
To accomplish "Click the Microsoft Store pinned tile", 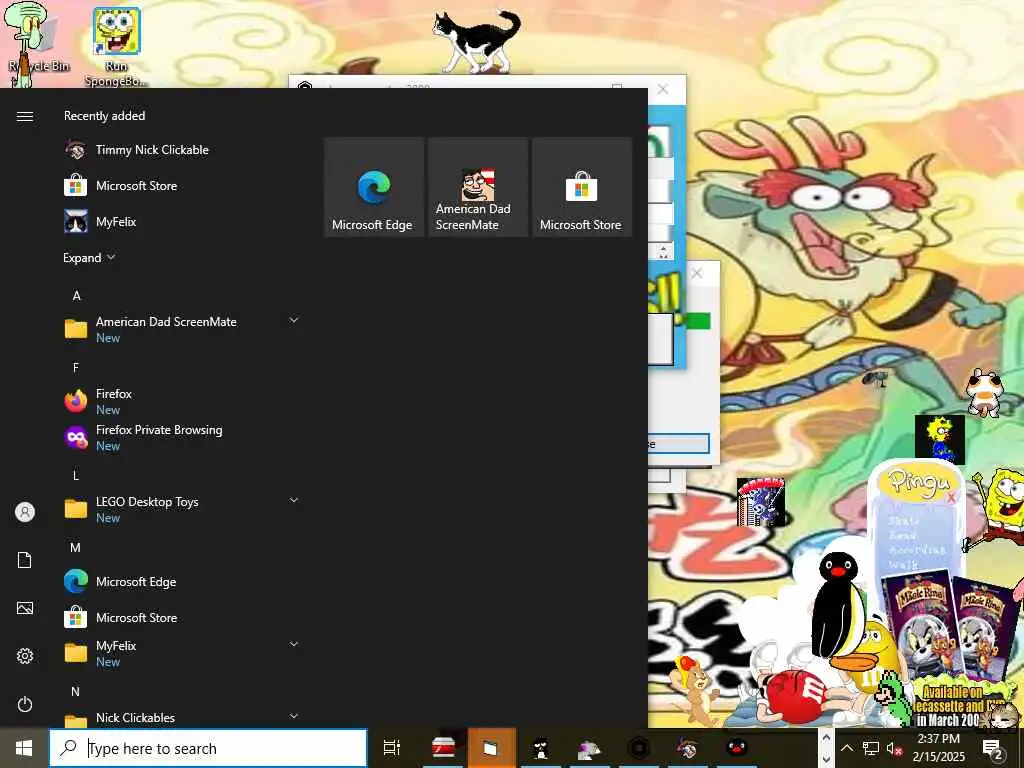I will coord(581,187).
